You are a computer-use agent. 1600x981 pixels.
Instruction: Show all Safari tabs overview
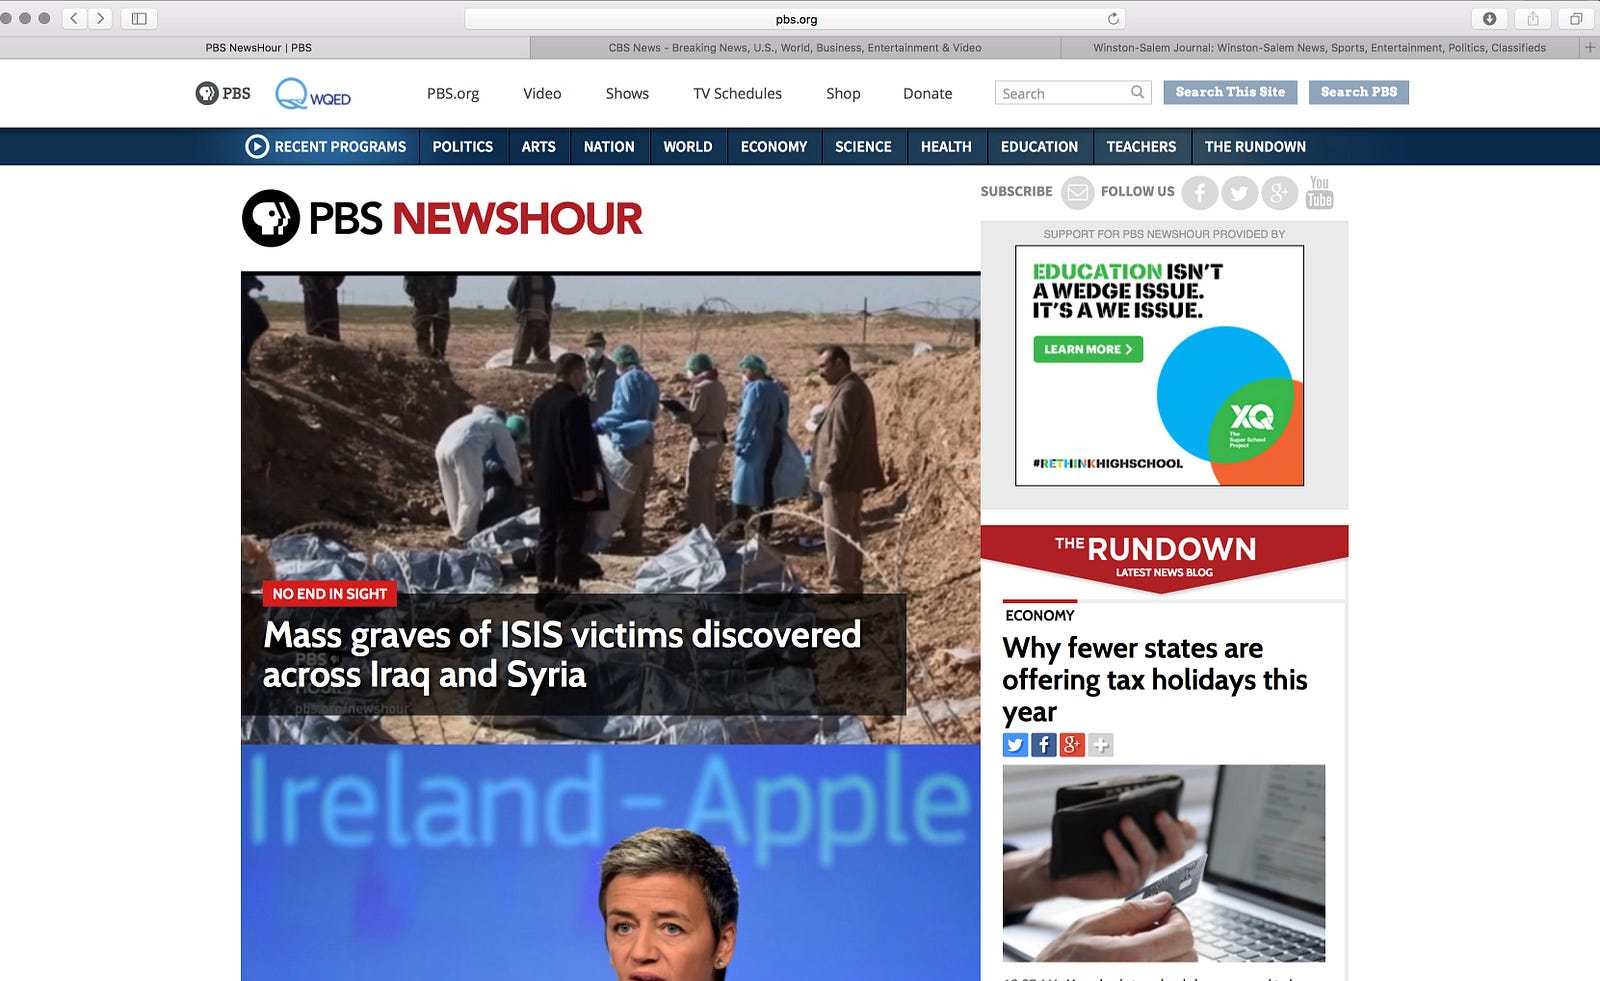point(1575,18)
